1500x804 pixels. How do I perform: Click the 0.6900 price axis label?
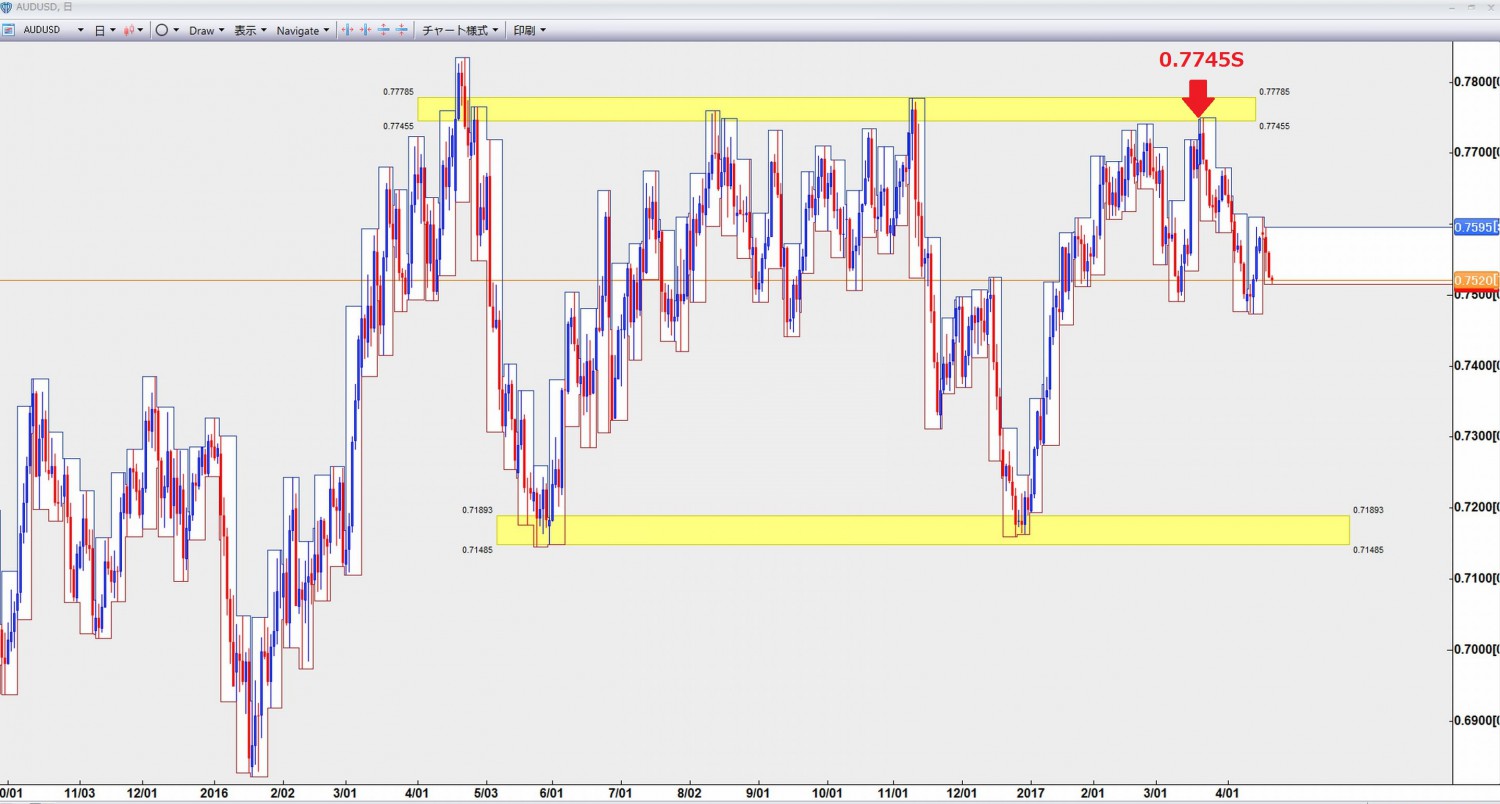[1477, 720]
